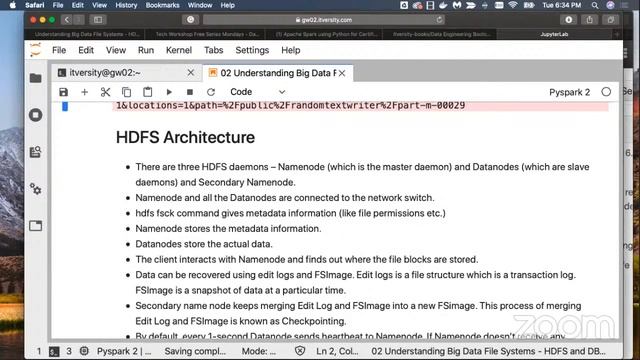This screenshot has height=360, width=640.
Task: Close the 02 Understanding Big Data notebook tab
Action: [x=342, y=73]
